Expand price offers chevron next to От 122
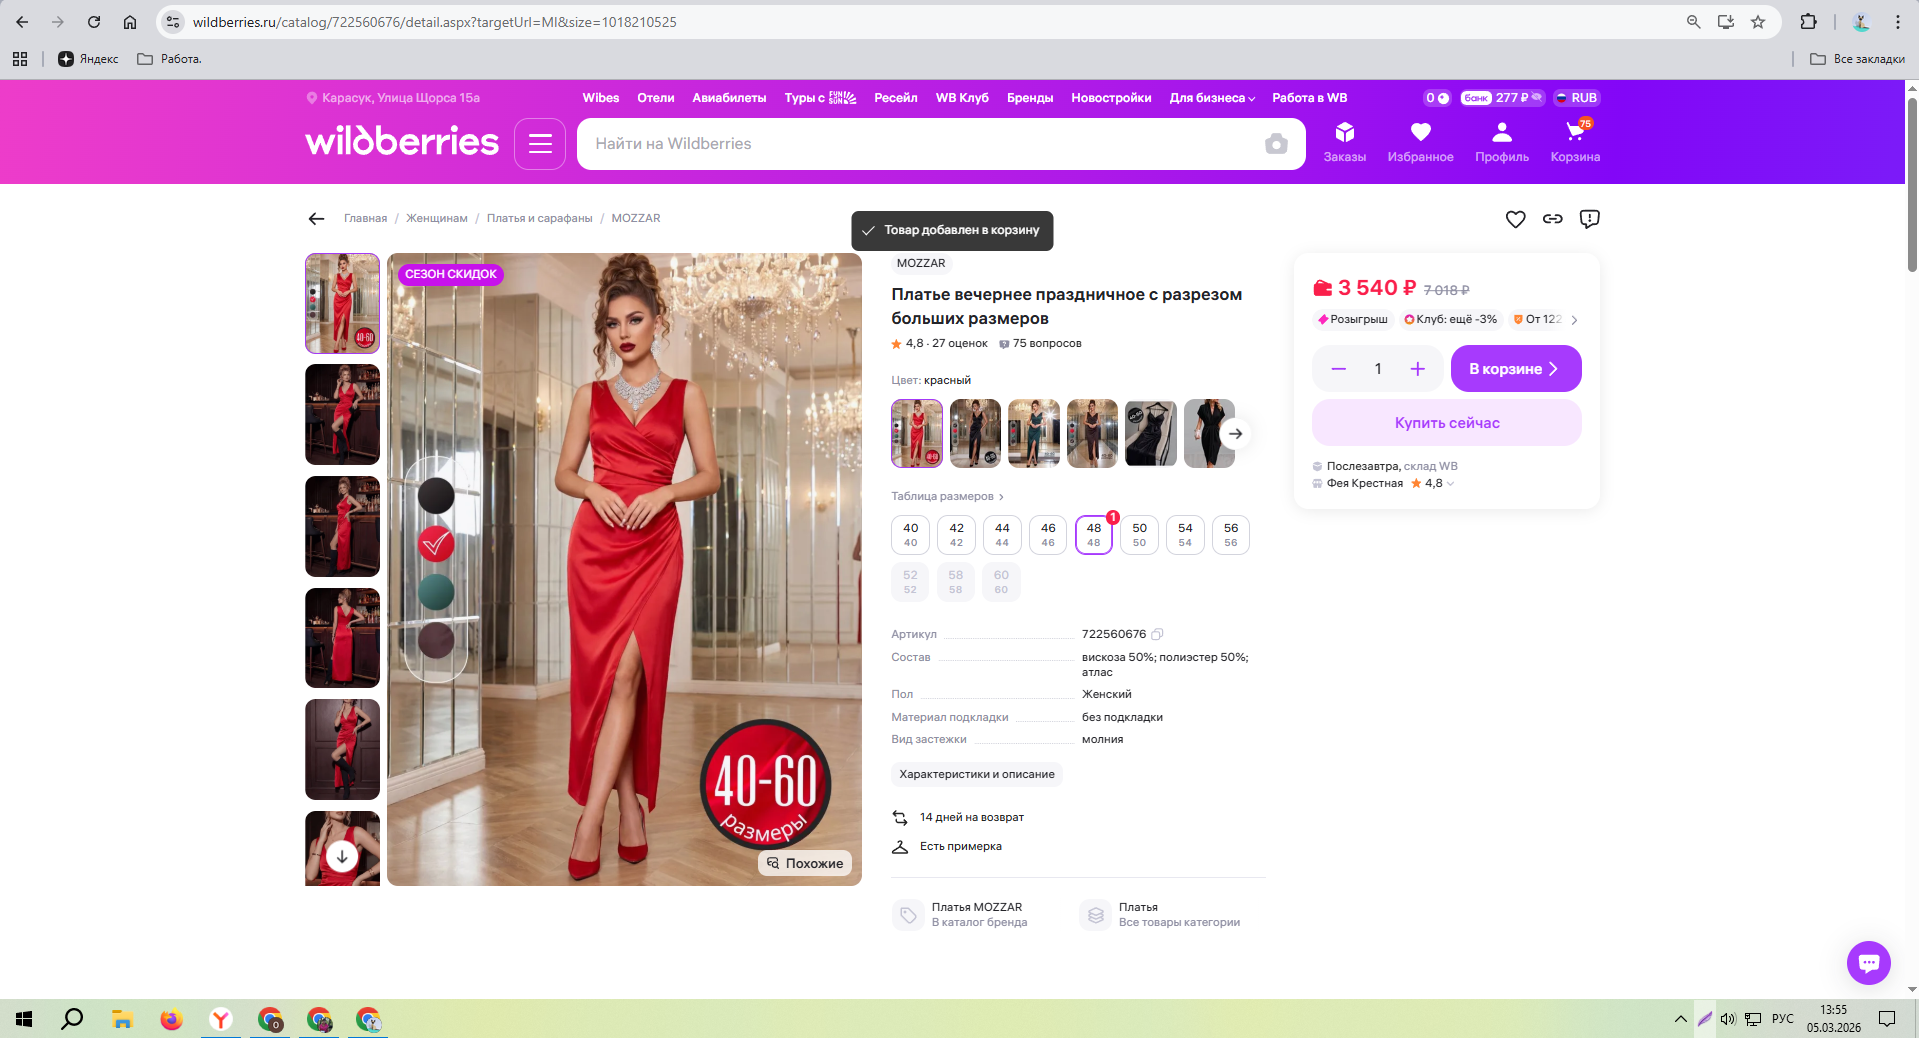The image size is (1919, 1038). pos(1574,320)
